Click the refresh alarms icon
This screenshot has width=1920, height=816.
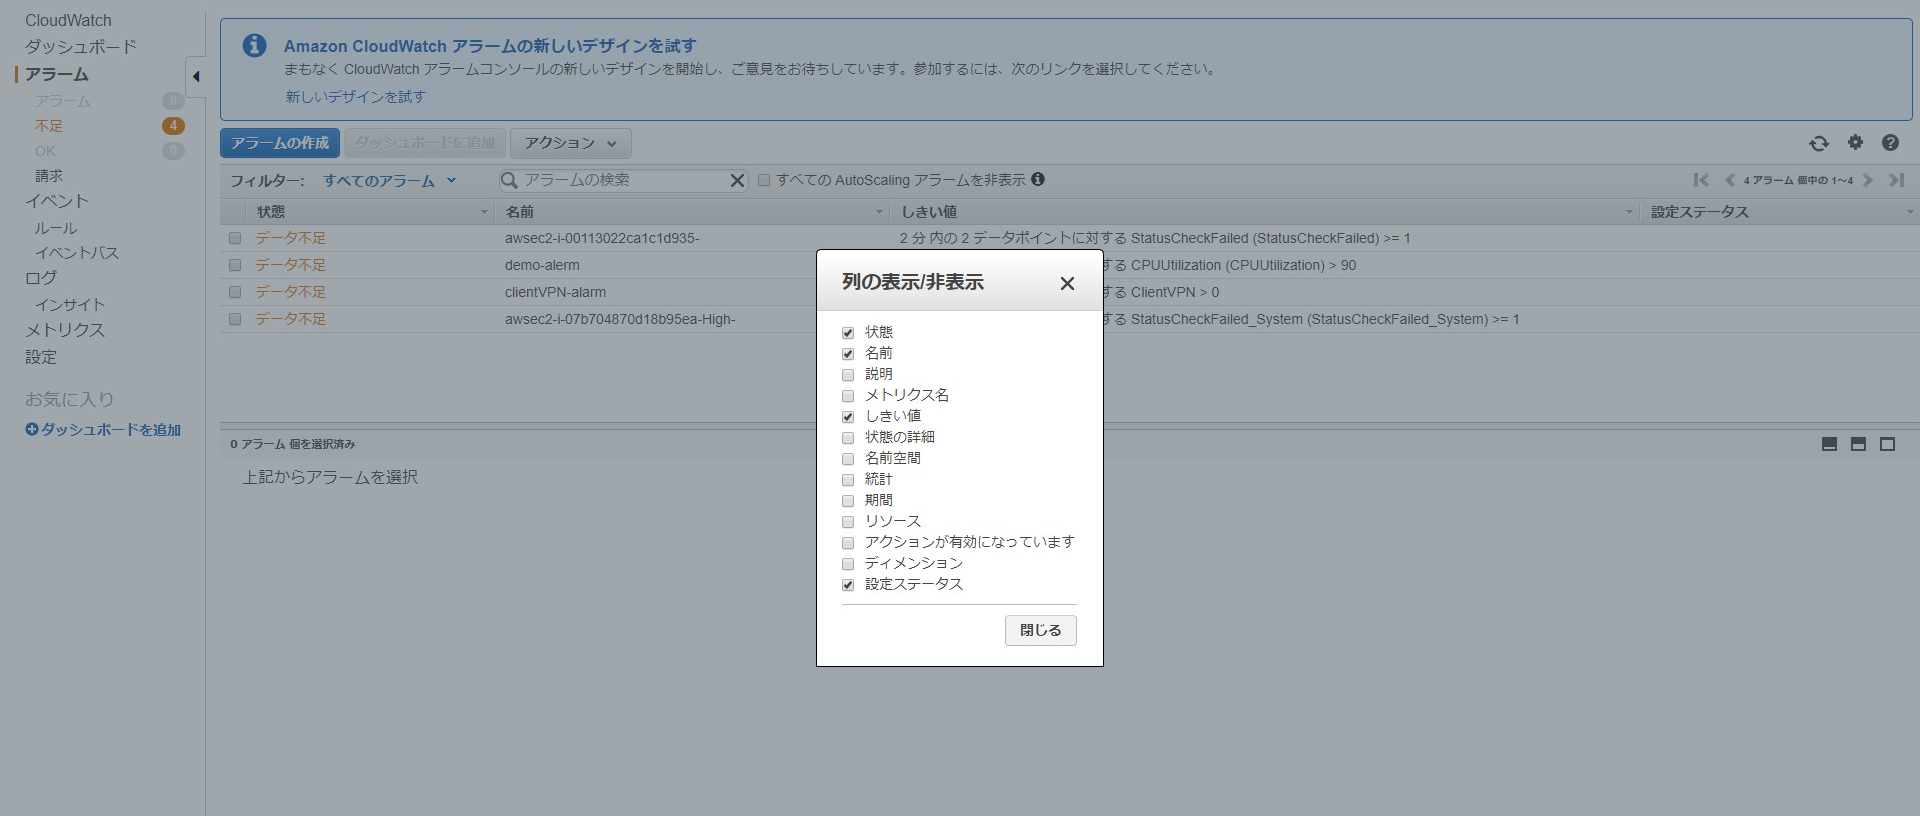click(x=1819, y=143)
